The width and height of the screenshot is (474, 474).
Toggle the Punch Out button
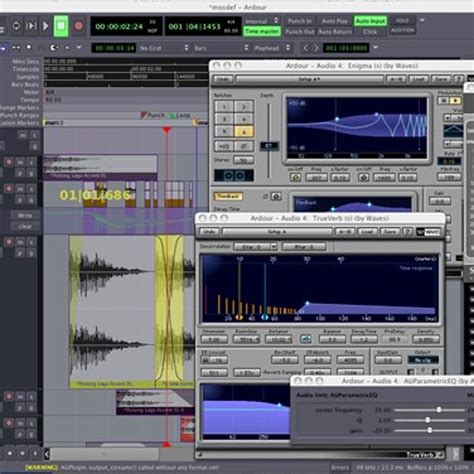(x=299, y=32)
